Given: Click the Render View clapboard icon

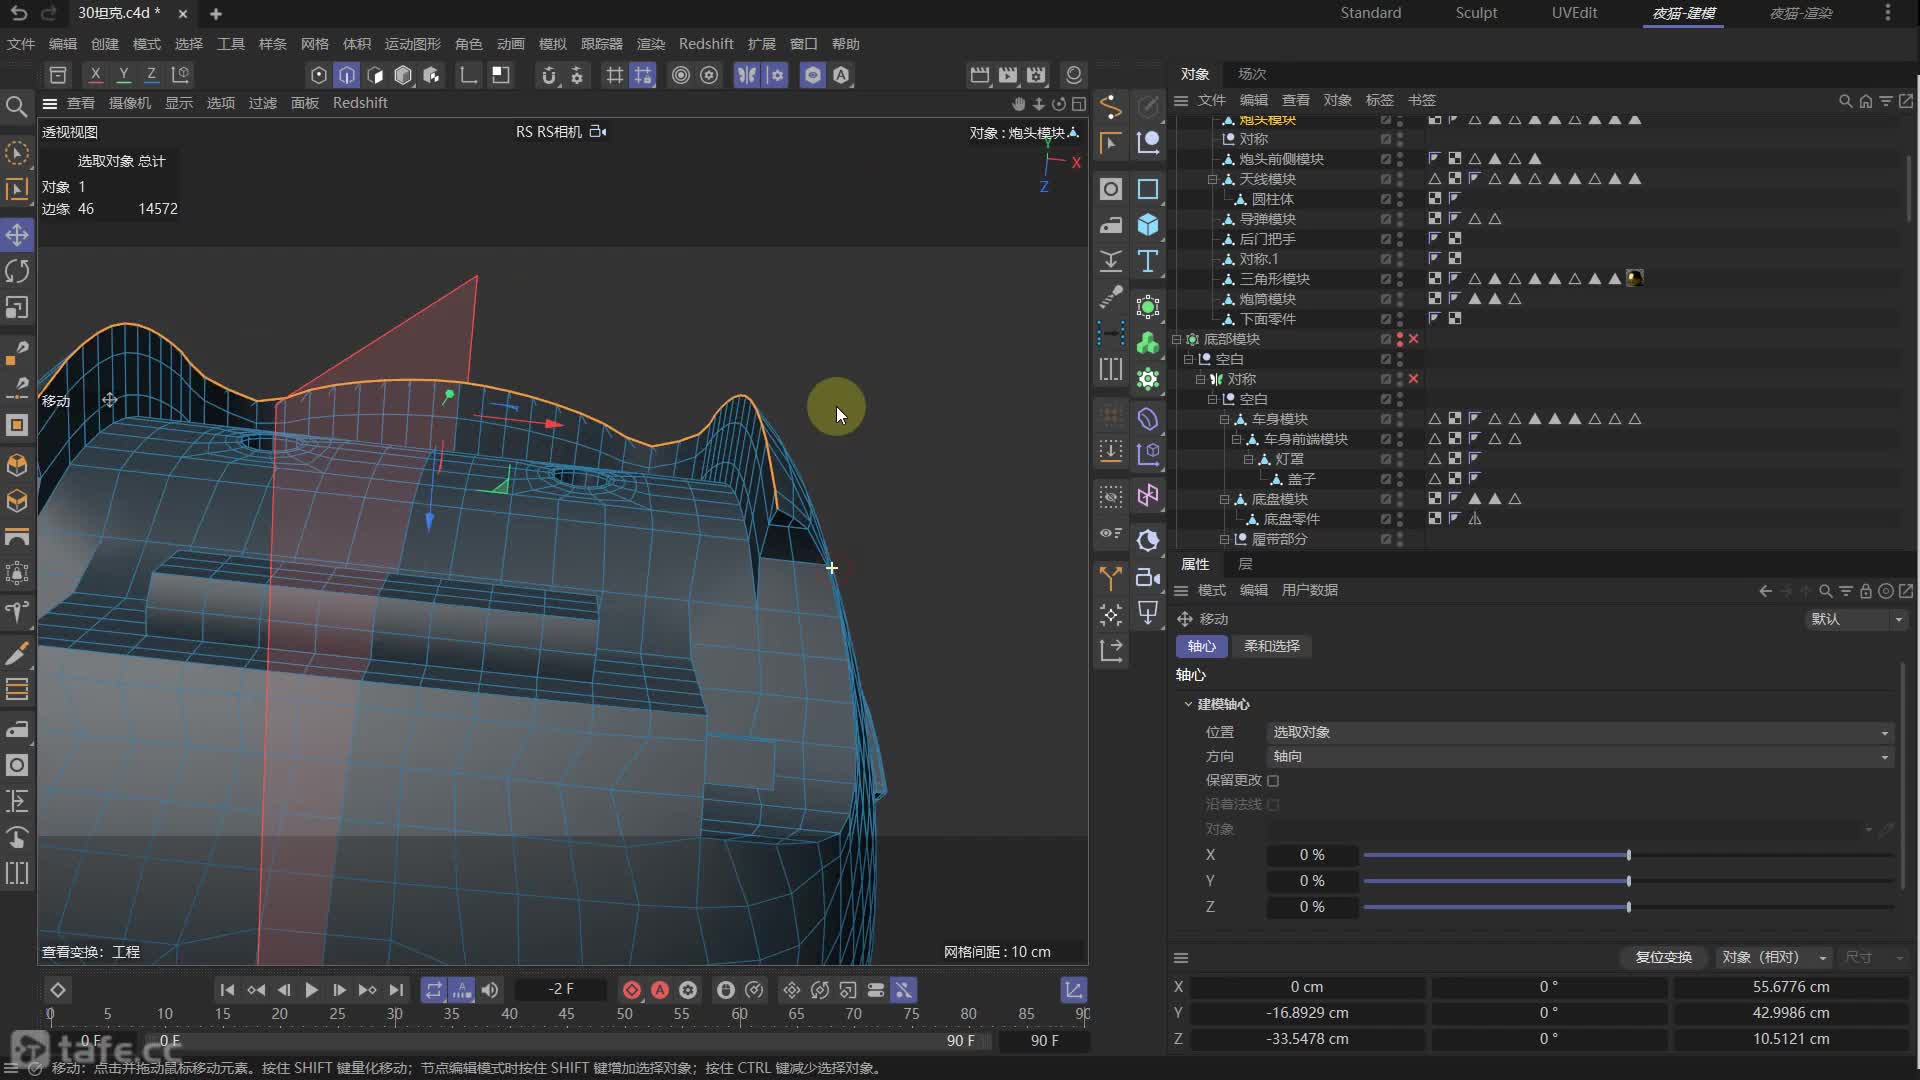Looking at the screenshot, I should [x=980, y=75].
